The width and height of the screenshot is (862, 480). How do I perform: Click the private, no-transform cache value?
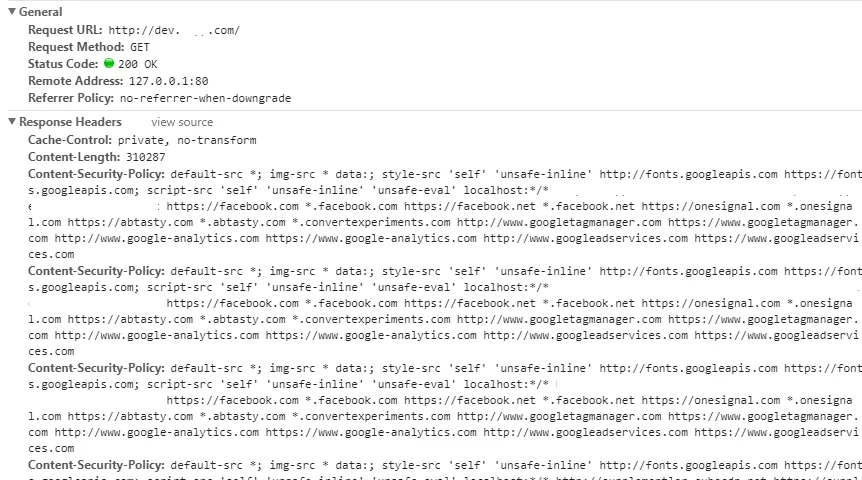[x=187, y=140]
